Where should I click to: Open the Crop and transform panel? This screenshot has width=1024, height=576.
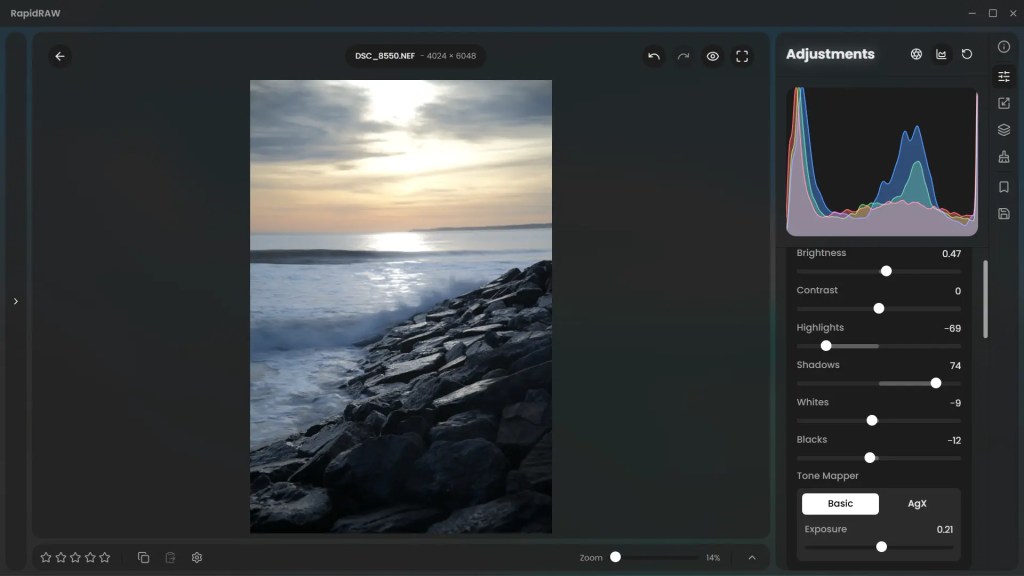tap(1004, 103)
